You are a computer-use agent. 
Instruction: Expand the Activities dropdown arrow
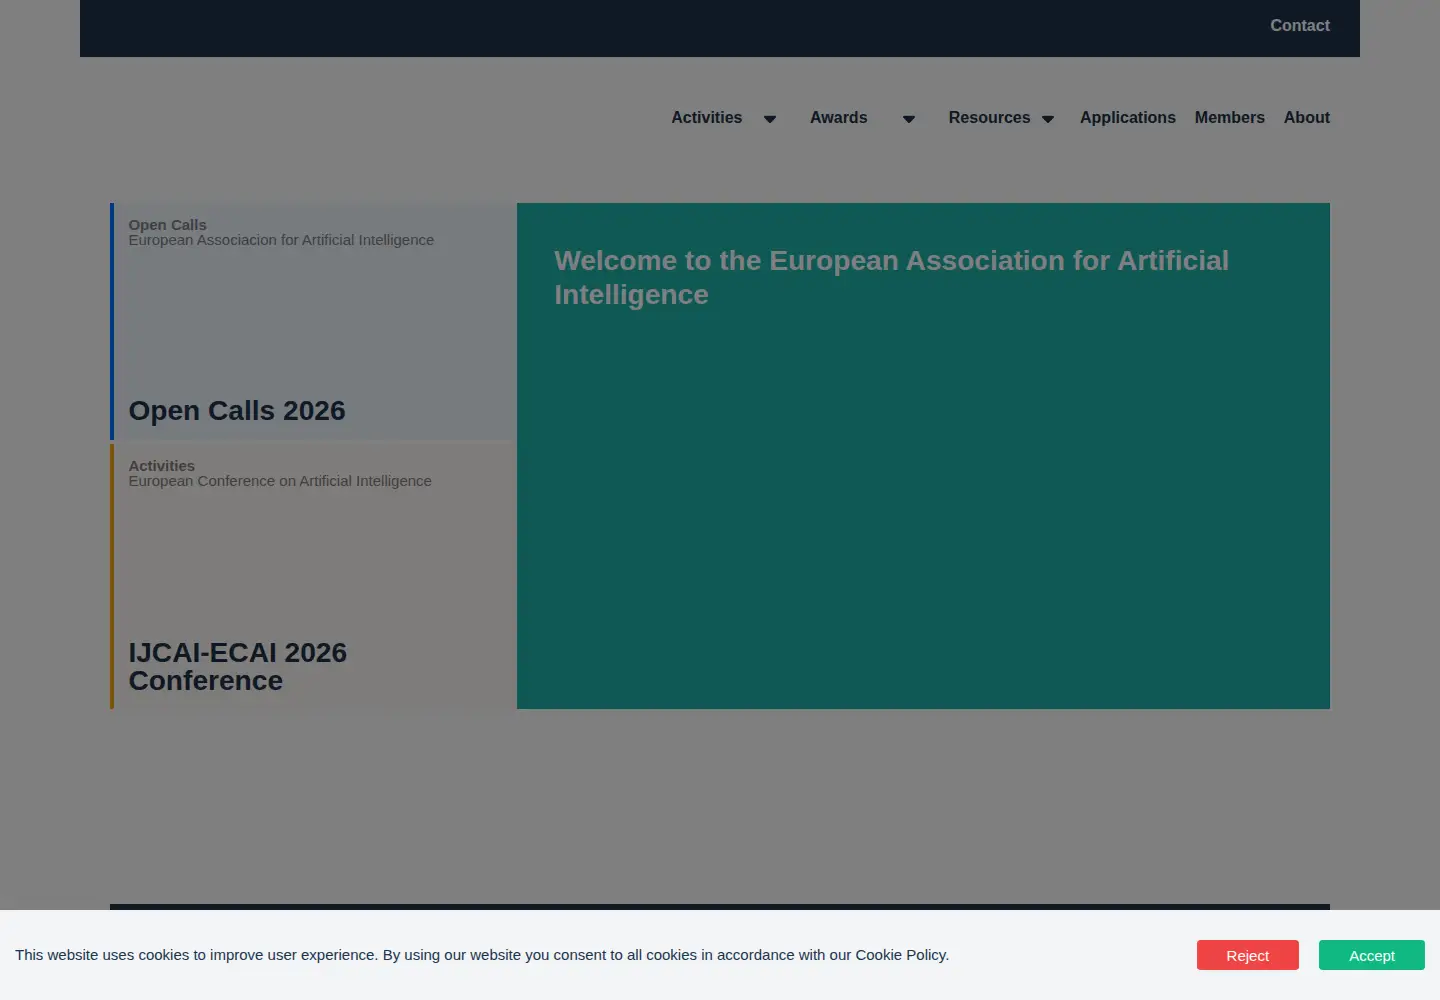[770, 119]
